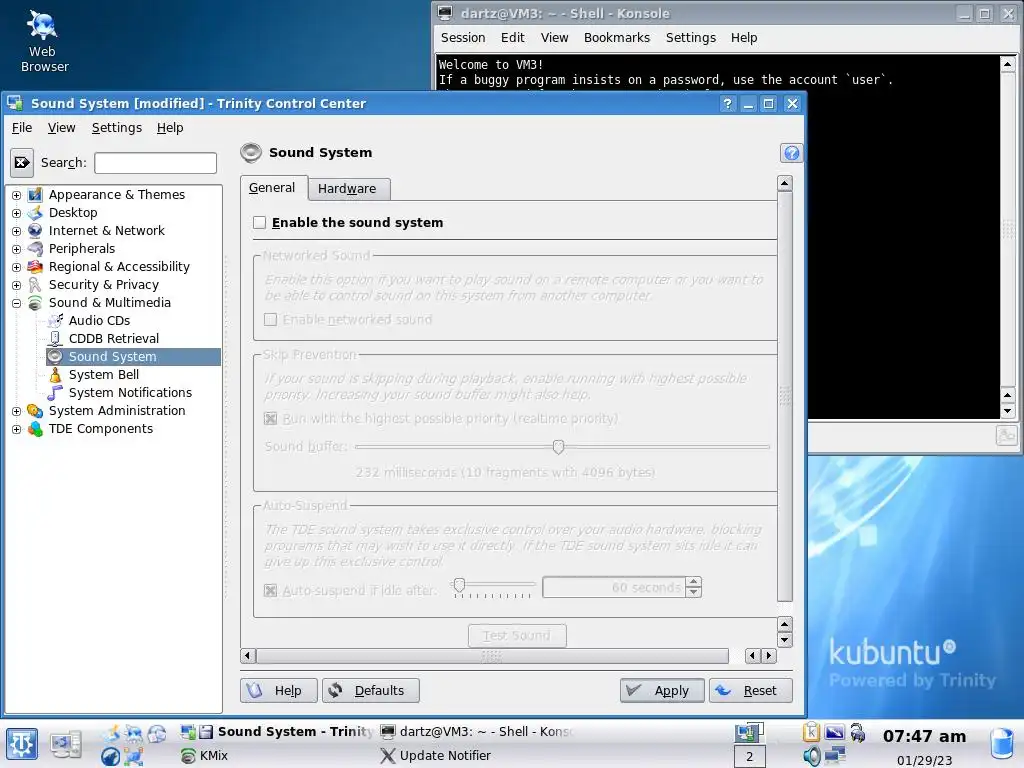Open the trash bin in the panel
The image size is (1024, 768).
1002,744
